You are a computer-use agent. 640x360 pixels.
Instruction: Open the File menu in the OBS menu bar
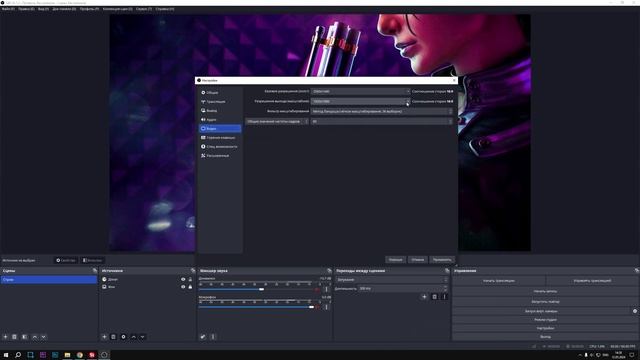pos(8,9)
